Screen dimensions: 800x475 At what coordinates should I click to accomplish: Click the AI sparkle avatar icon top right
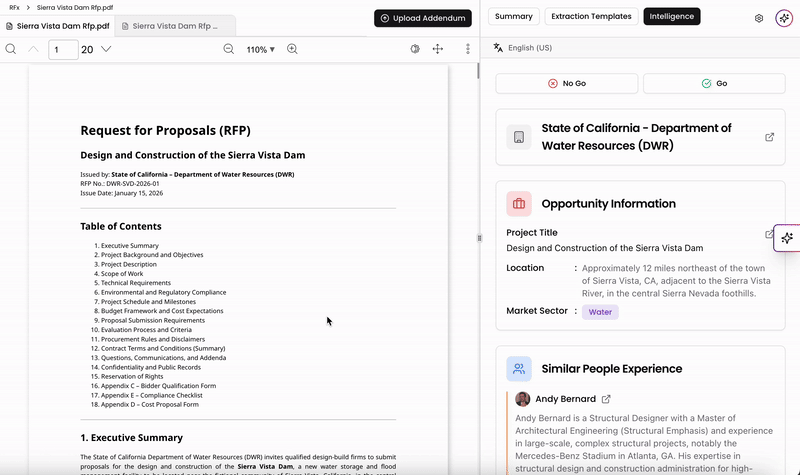point(784,18)
